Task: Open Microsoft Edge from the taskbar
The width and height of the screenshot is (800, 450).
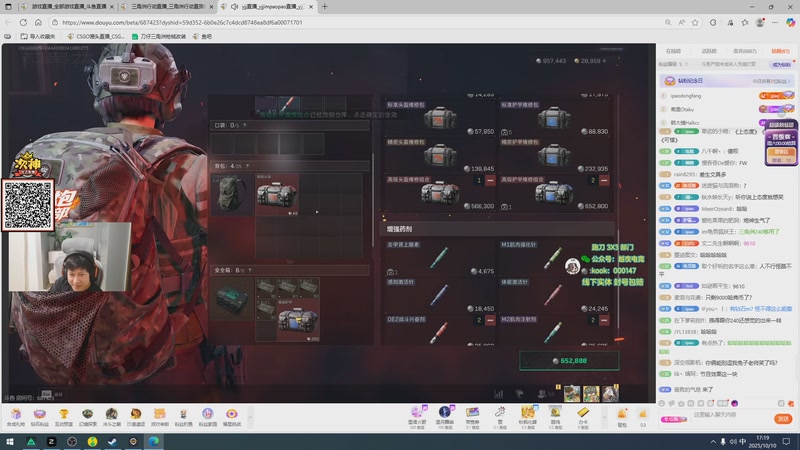Action: pos(154,442)
